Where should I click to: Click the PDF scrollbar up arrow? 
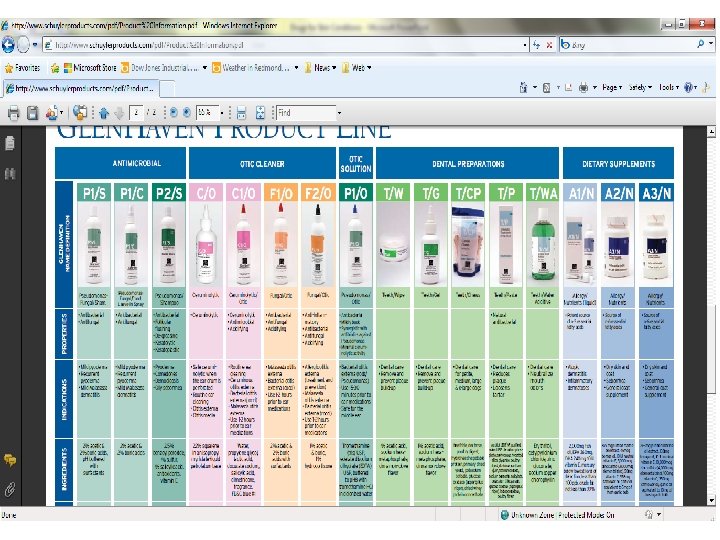(712, 132)
